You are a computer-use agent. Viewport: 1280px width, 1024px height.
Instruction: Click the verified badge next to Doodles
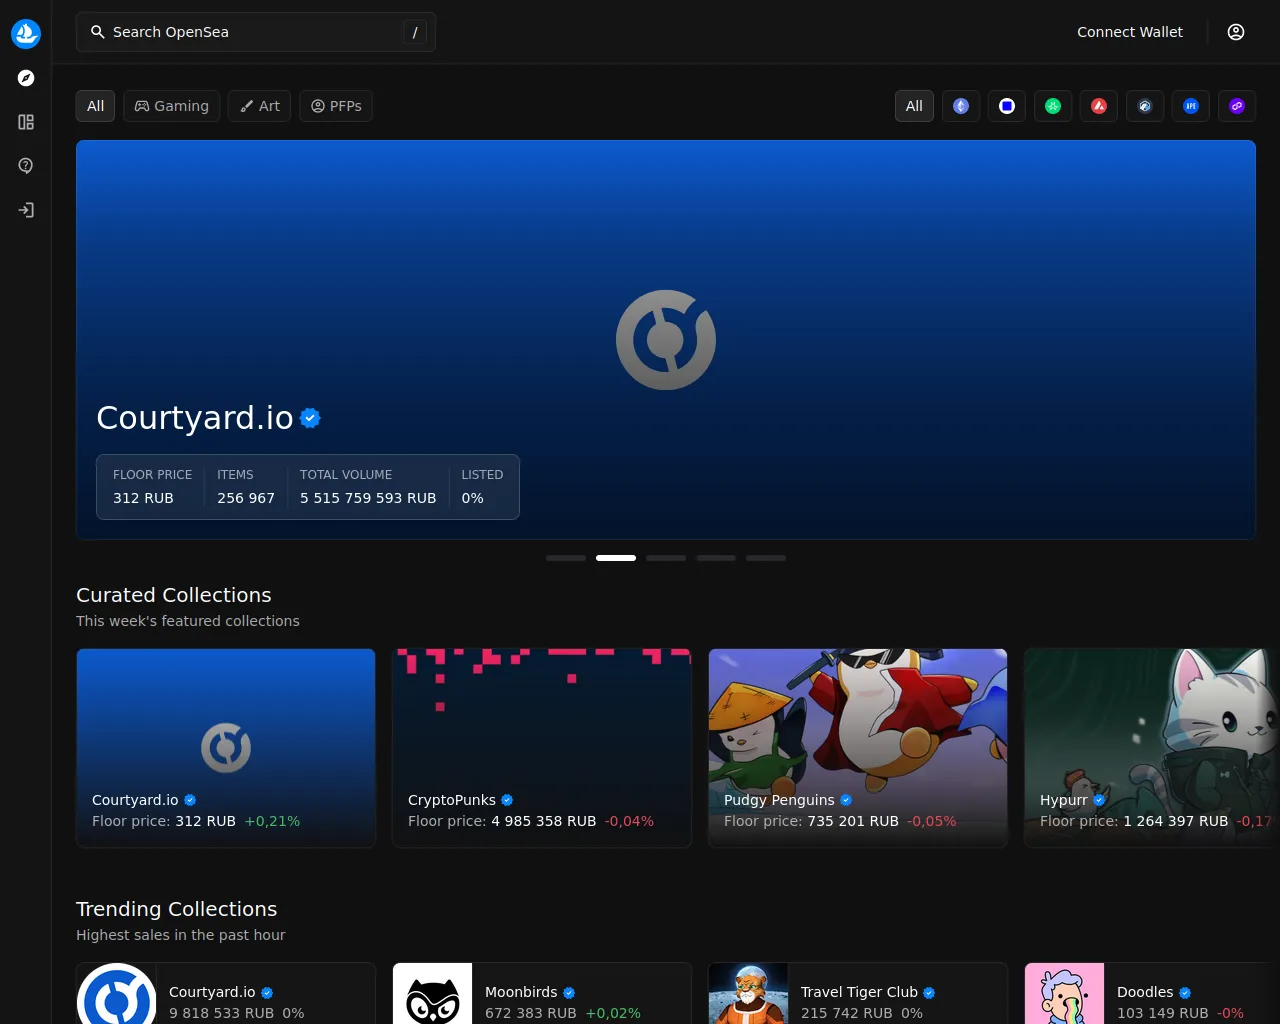pos(1185,993)
